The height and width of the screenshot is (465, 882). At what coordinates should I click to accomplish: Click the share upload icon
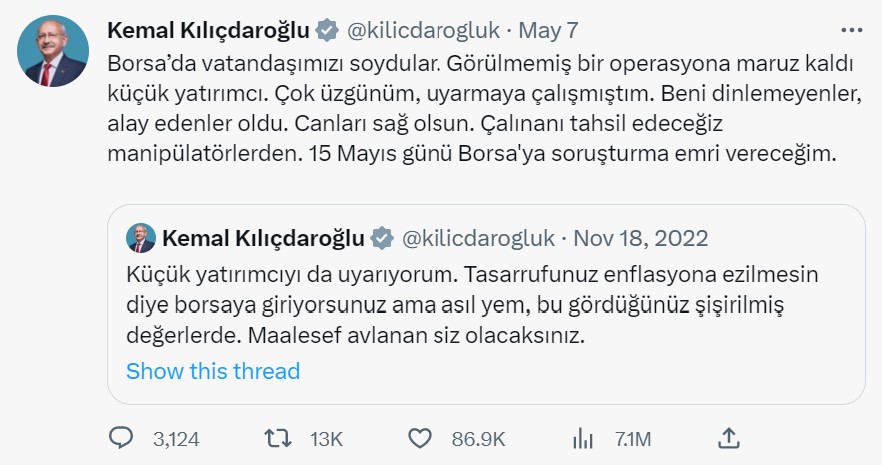point(729,437)
